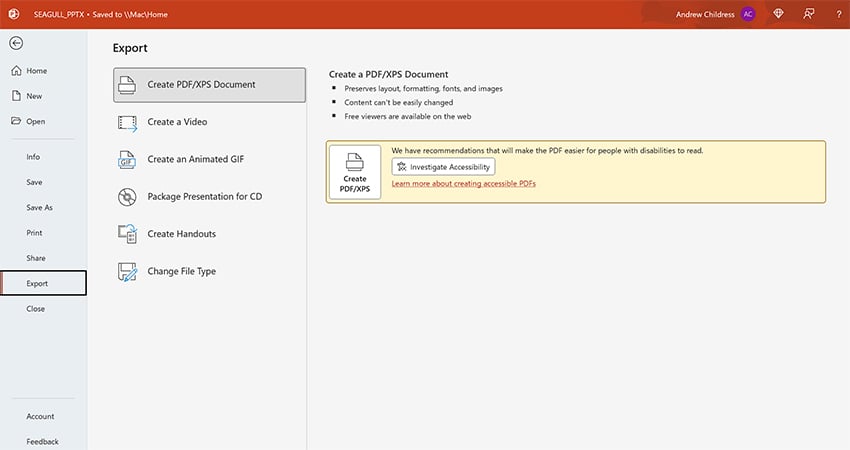The height and width of the screenshot is (450, 850).
Task: Open Learn more about creating accessible PDFs link
Action: click(464, 184)
